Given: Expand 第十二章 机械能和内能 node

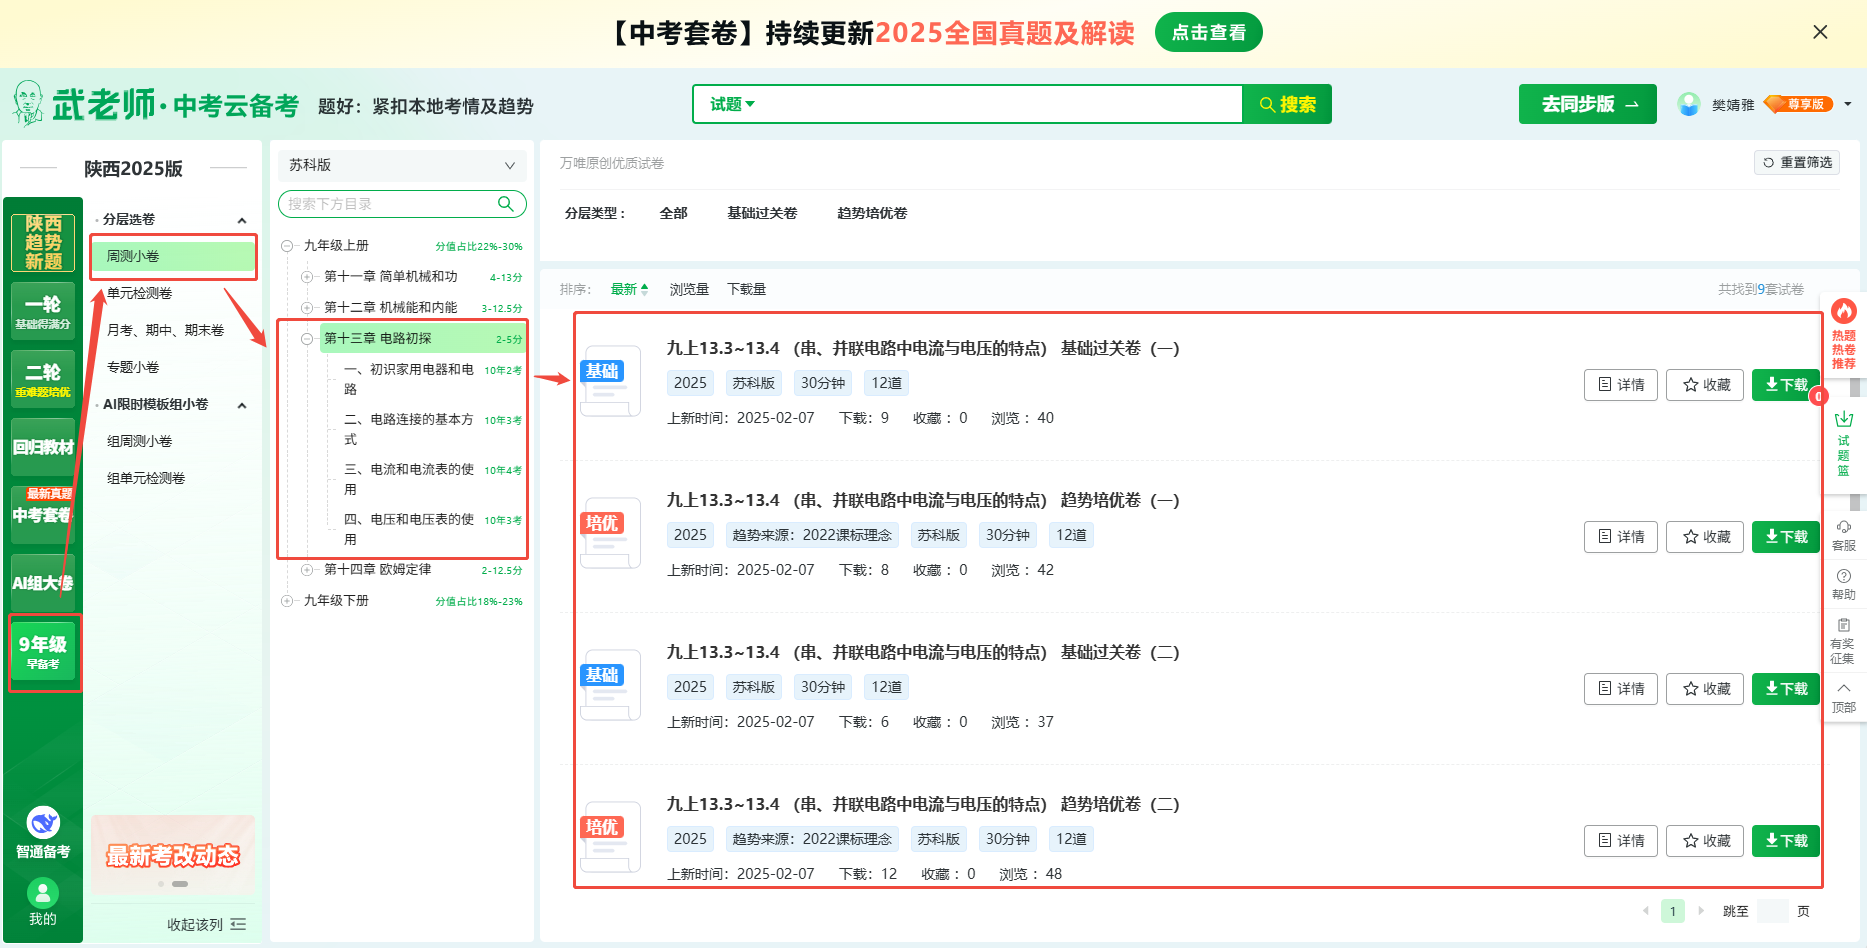Looking at the screenshot, I should click(x=308, y=308).
